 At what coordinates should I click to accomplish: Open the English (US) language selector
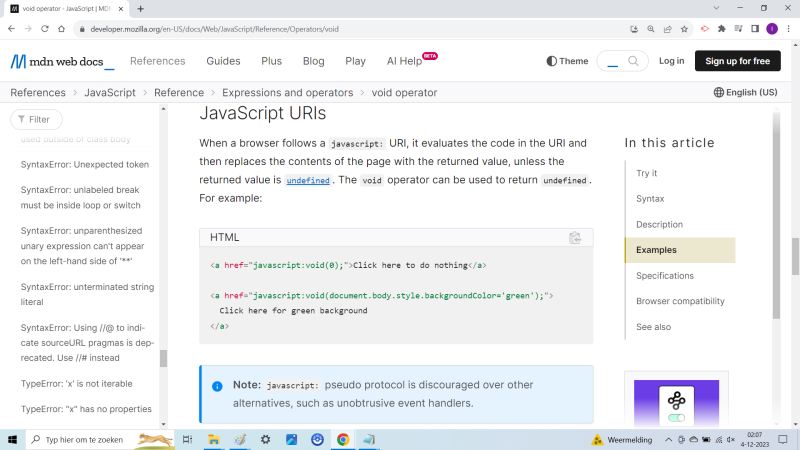click(745, 92)
